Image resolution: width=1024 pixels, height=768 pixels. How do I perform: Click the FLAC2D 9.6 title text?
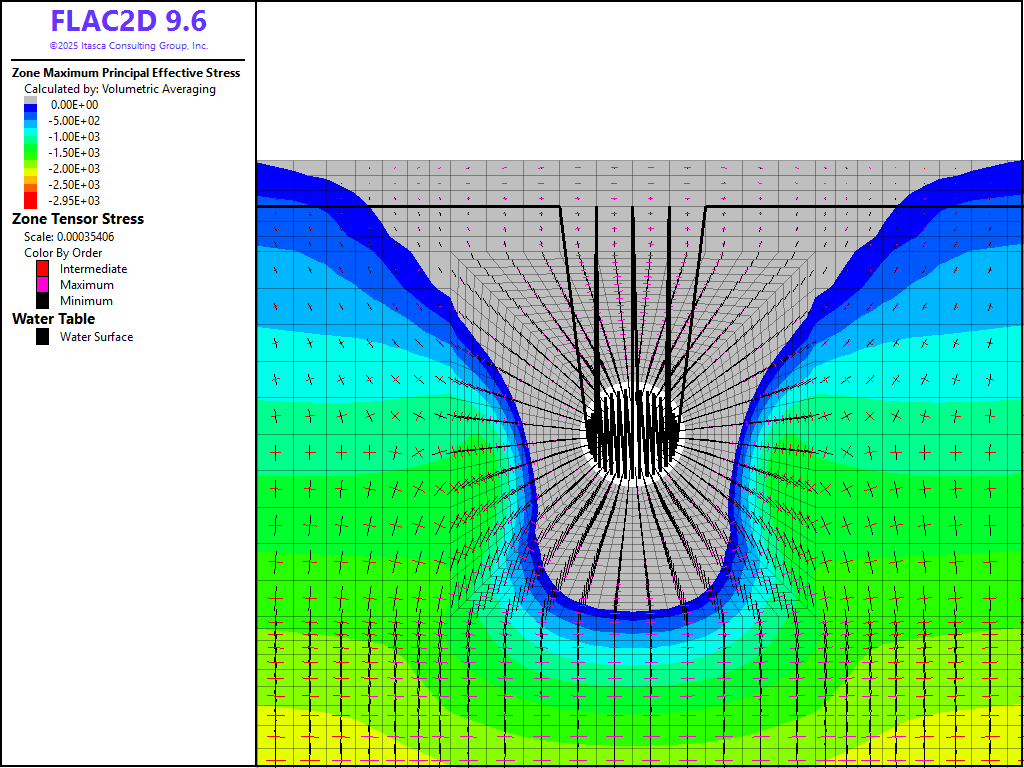(128, 21)
